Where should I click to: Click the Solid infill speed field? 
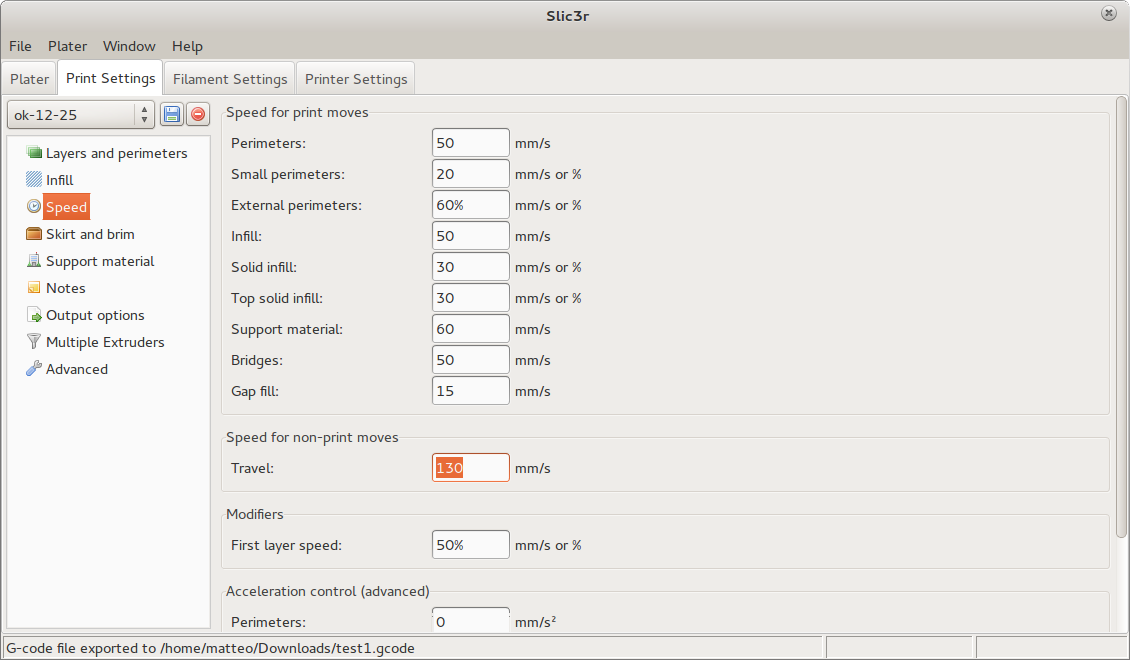click(x=471, y=267)
